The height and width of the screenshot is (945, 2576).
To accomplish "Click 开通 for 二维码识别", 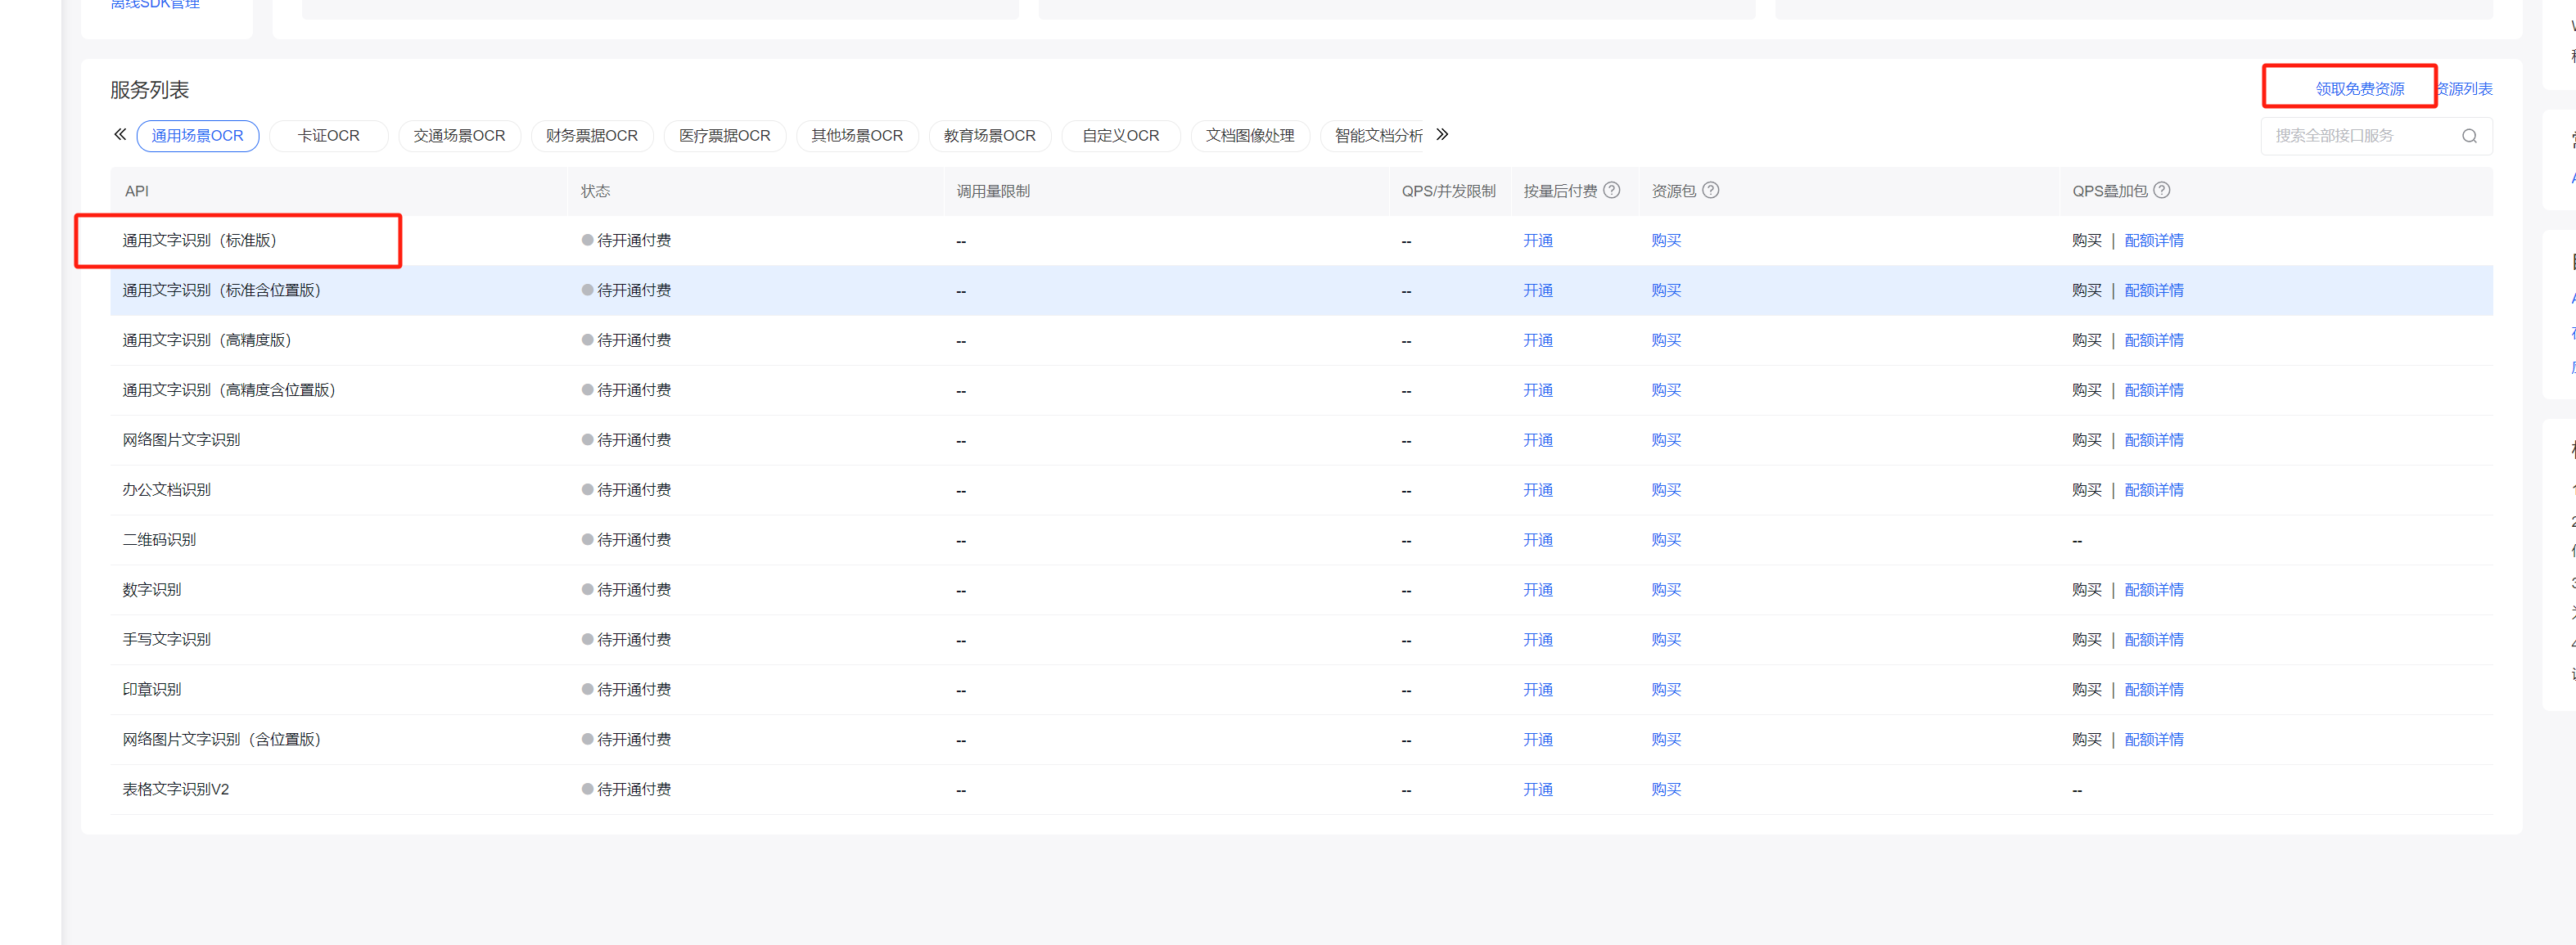I will click(1537, 541).
